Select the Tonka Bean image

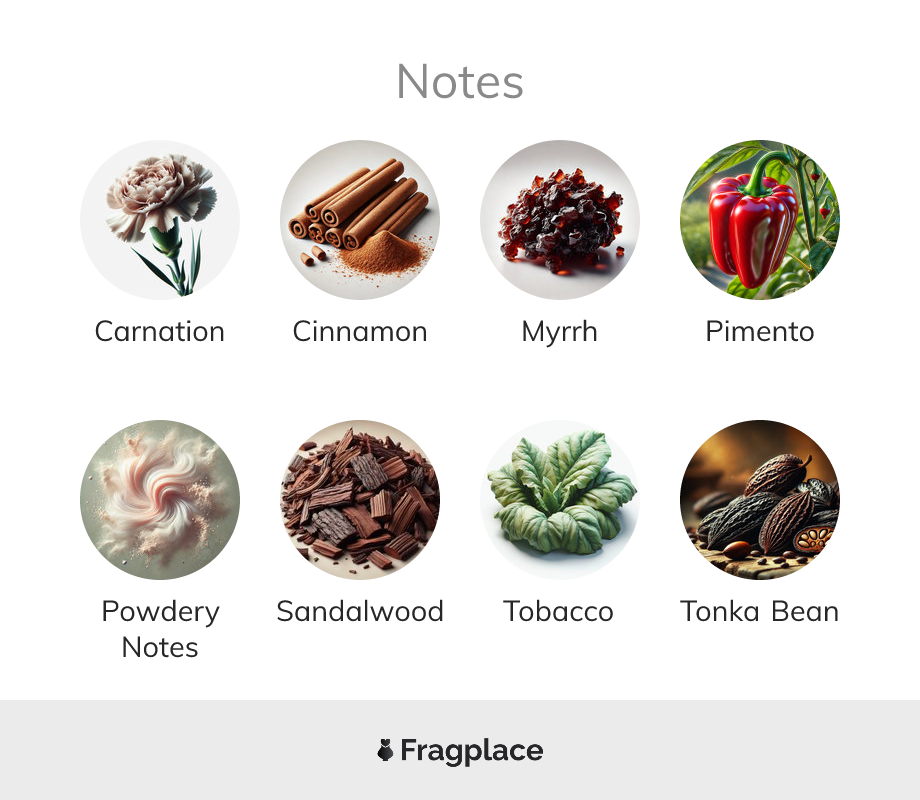(760, 499)
